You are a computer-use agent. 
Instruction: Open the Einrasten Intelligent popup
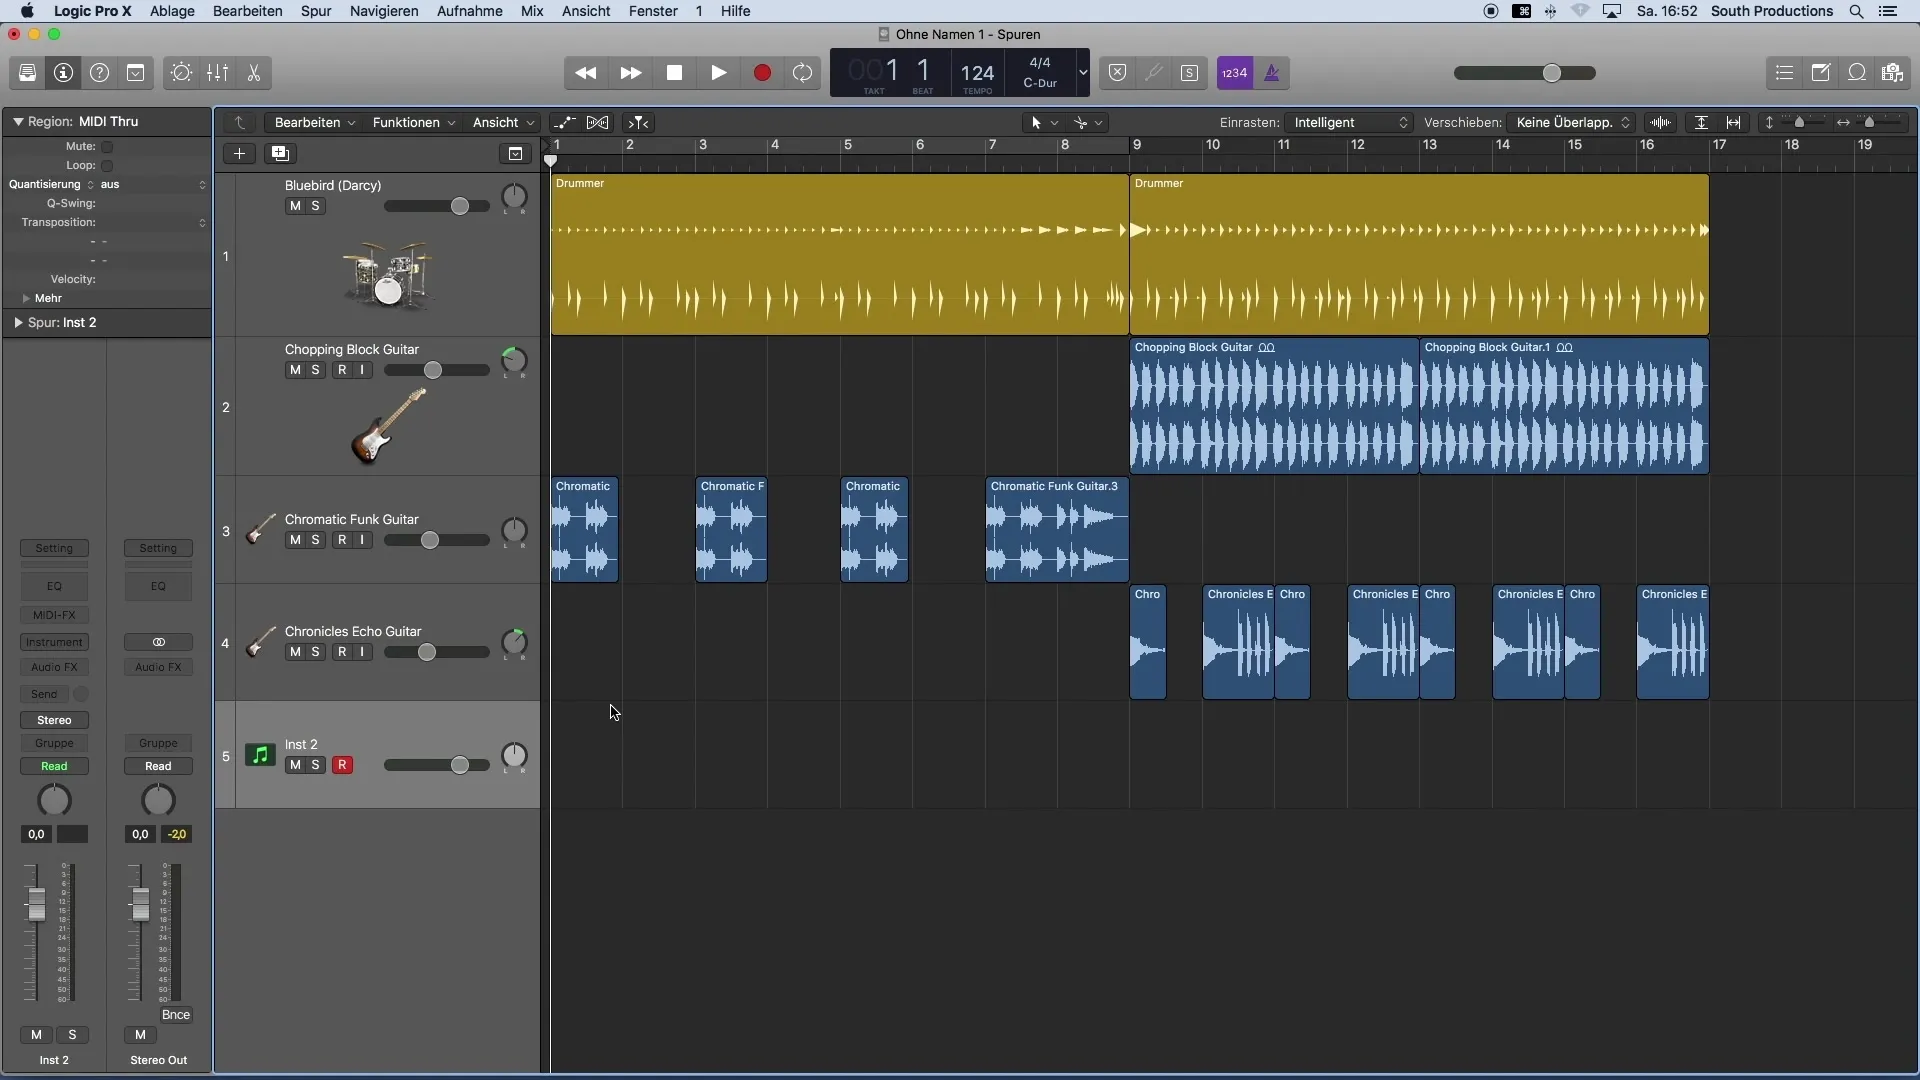(x=1349, y=122)
